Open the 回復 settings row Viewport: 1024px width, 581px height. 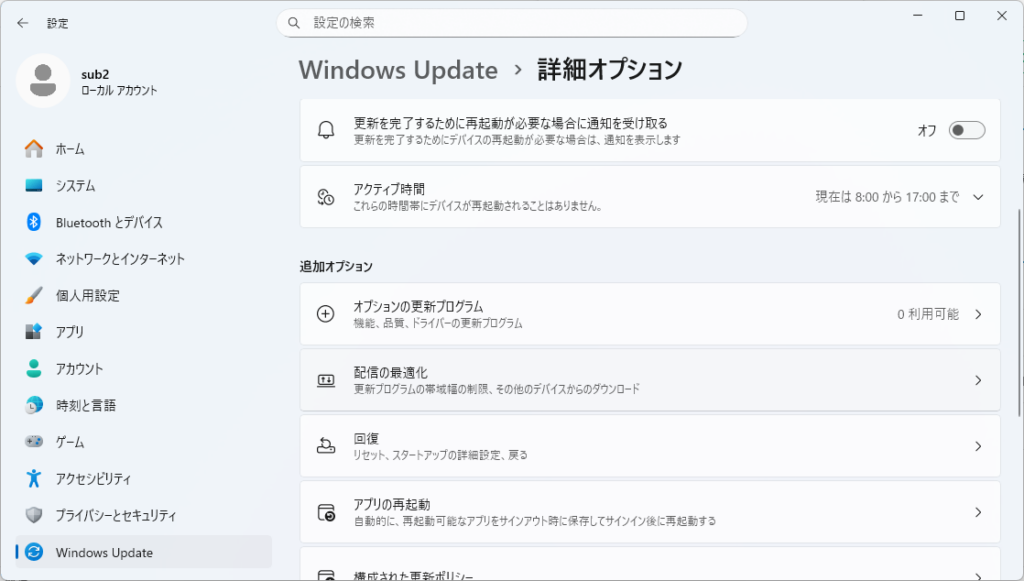pyautogui.click(x=650, y=446)
